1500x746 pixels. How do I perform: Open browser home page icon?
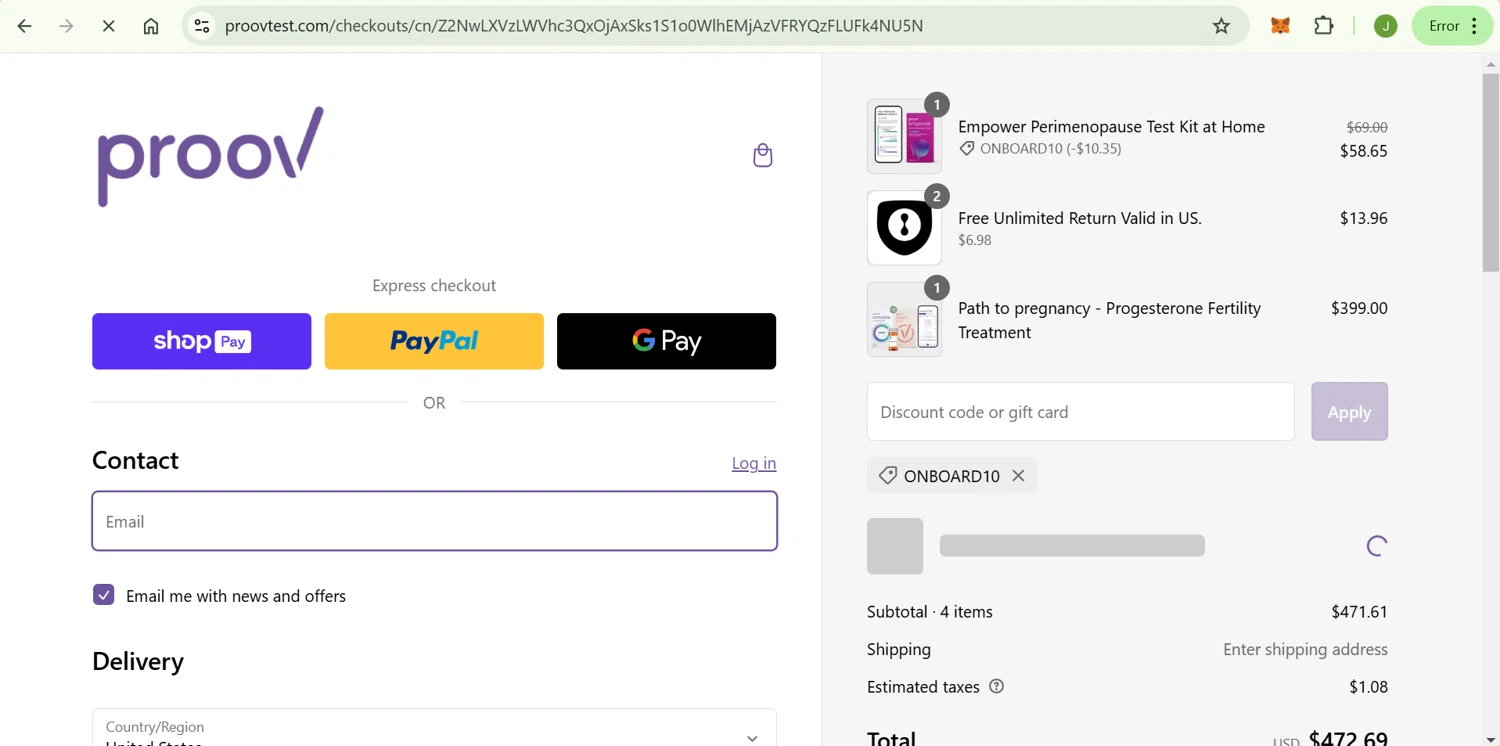(x=151, y=26)
